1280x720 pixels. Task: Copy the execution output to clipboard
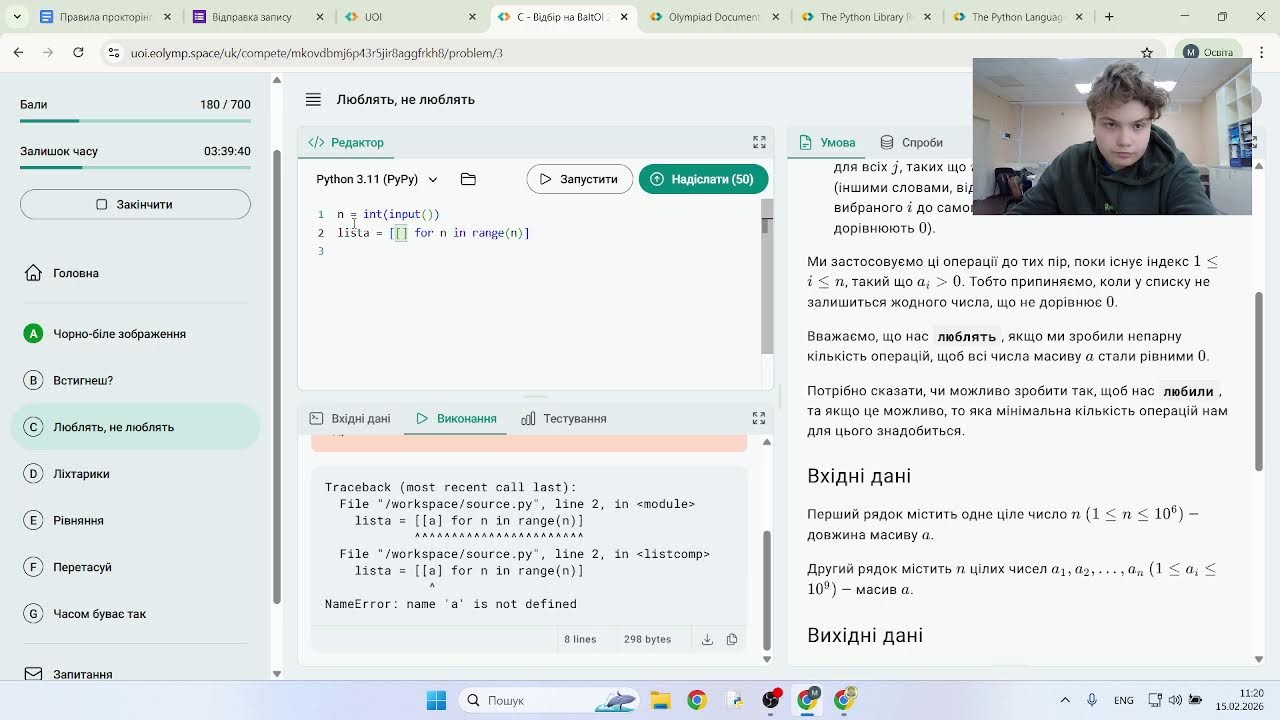coord(732,639)
